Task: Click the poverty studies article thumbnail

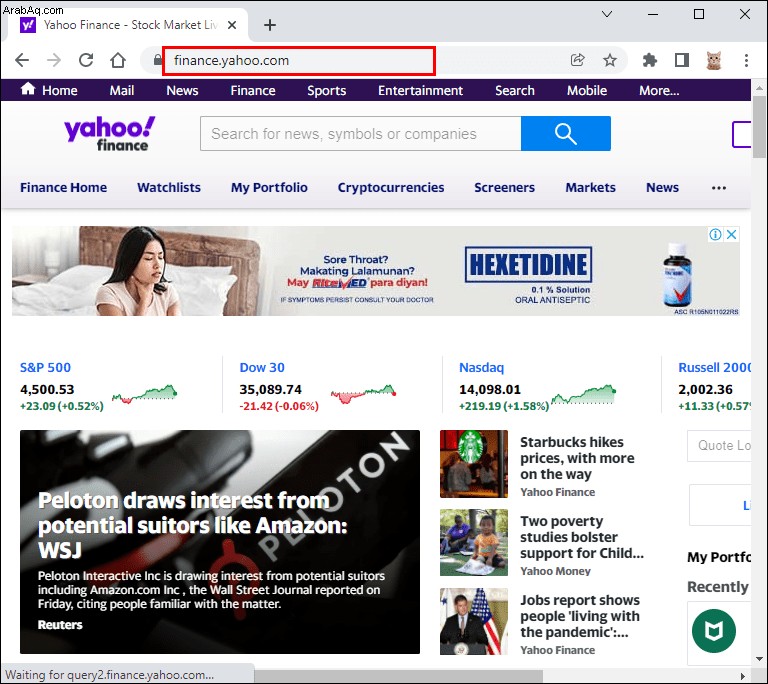Action: [x=474, y=542]
